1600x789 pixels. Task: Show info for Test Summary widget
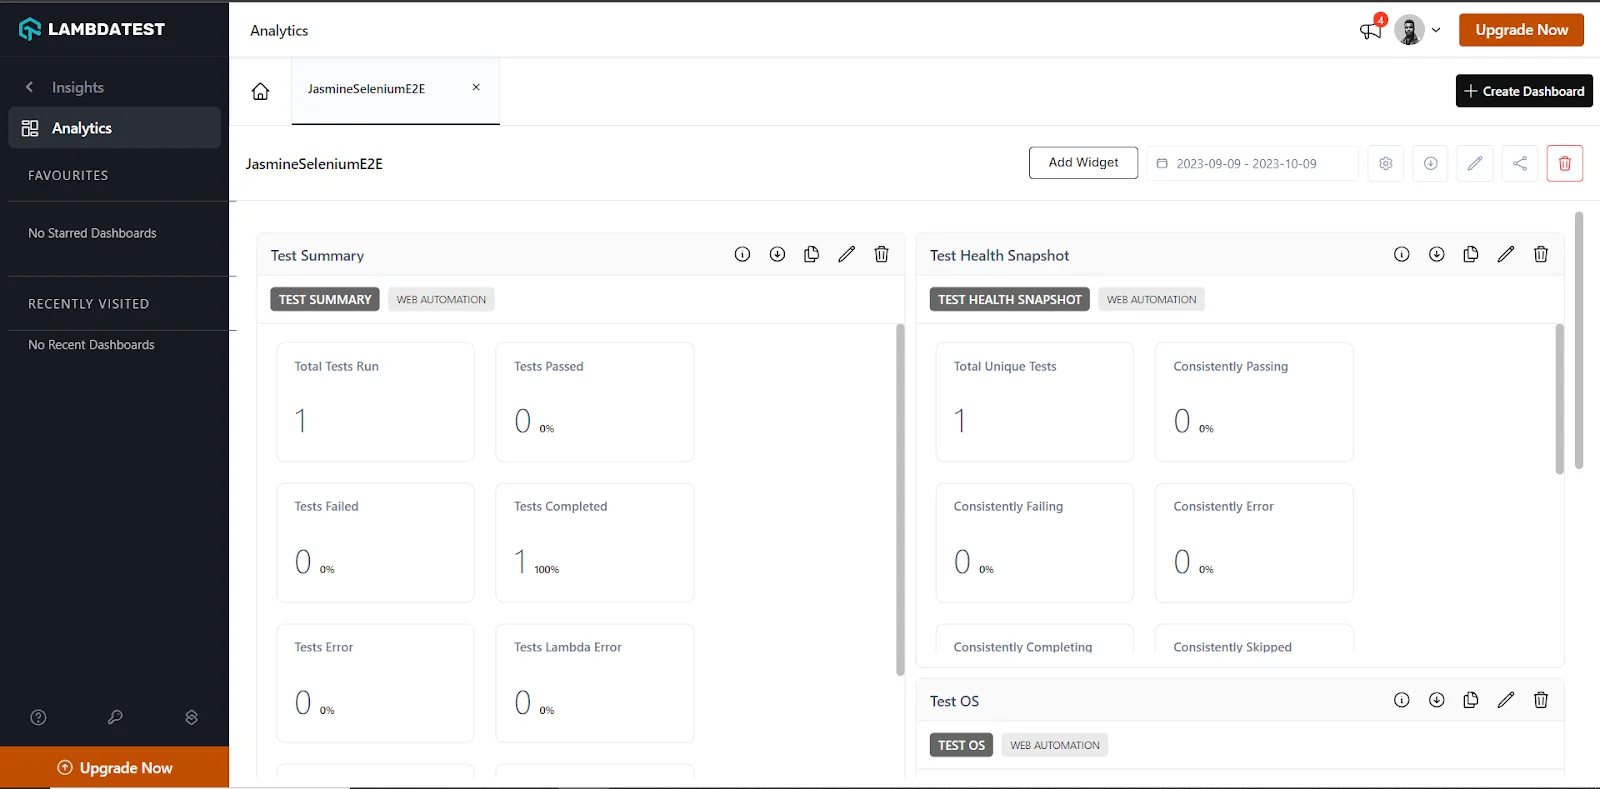742,254
